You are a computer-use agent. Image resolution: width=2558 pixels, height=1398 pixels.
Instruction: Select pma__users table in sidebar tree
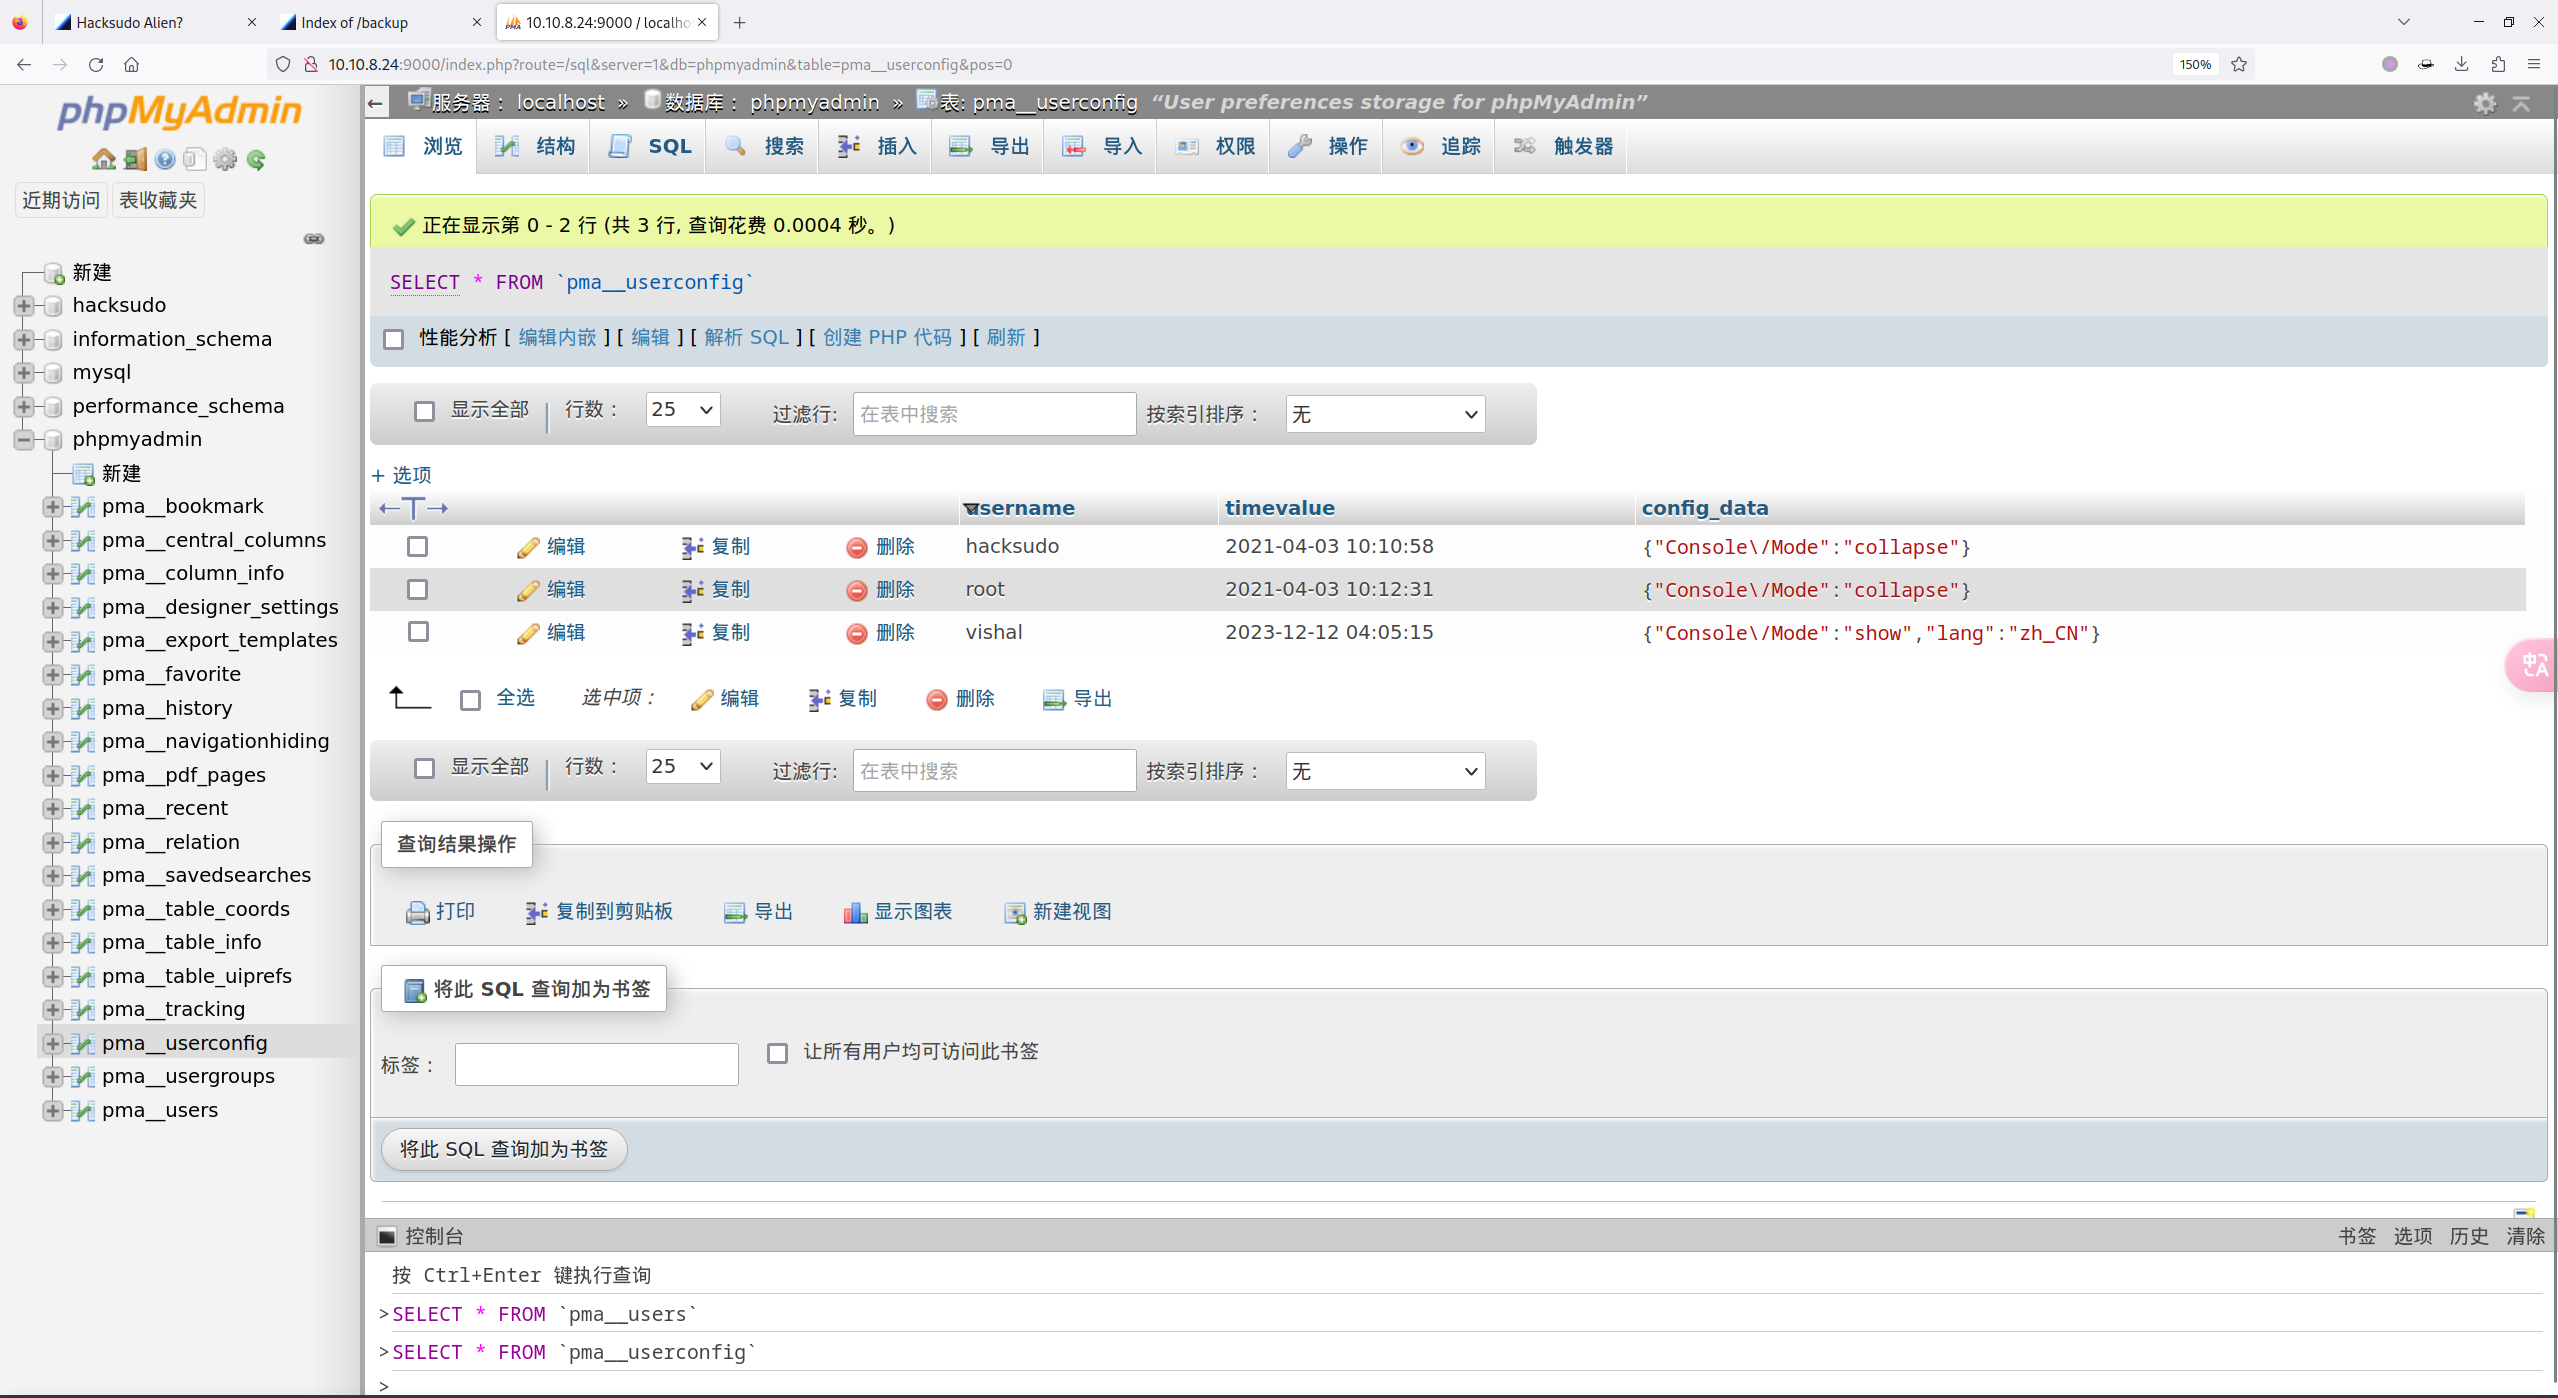[160, 1110]
